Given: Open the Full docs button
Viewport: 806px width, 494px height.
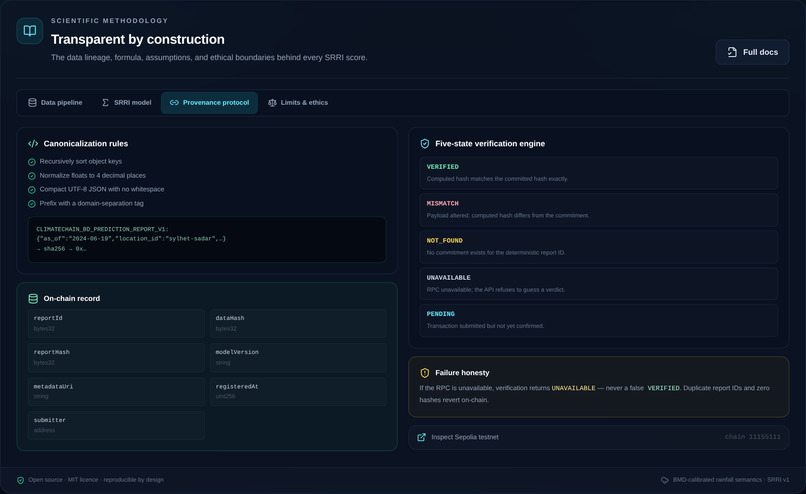Looking at the screenshot, I should click(x=752, y=52).
